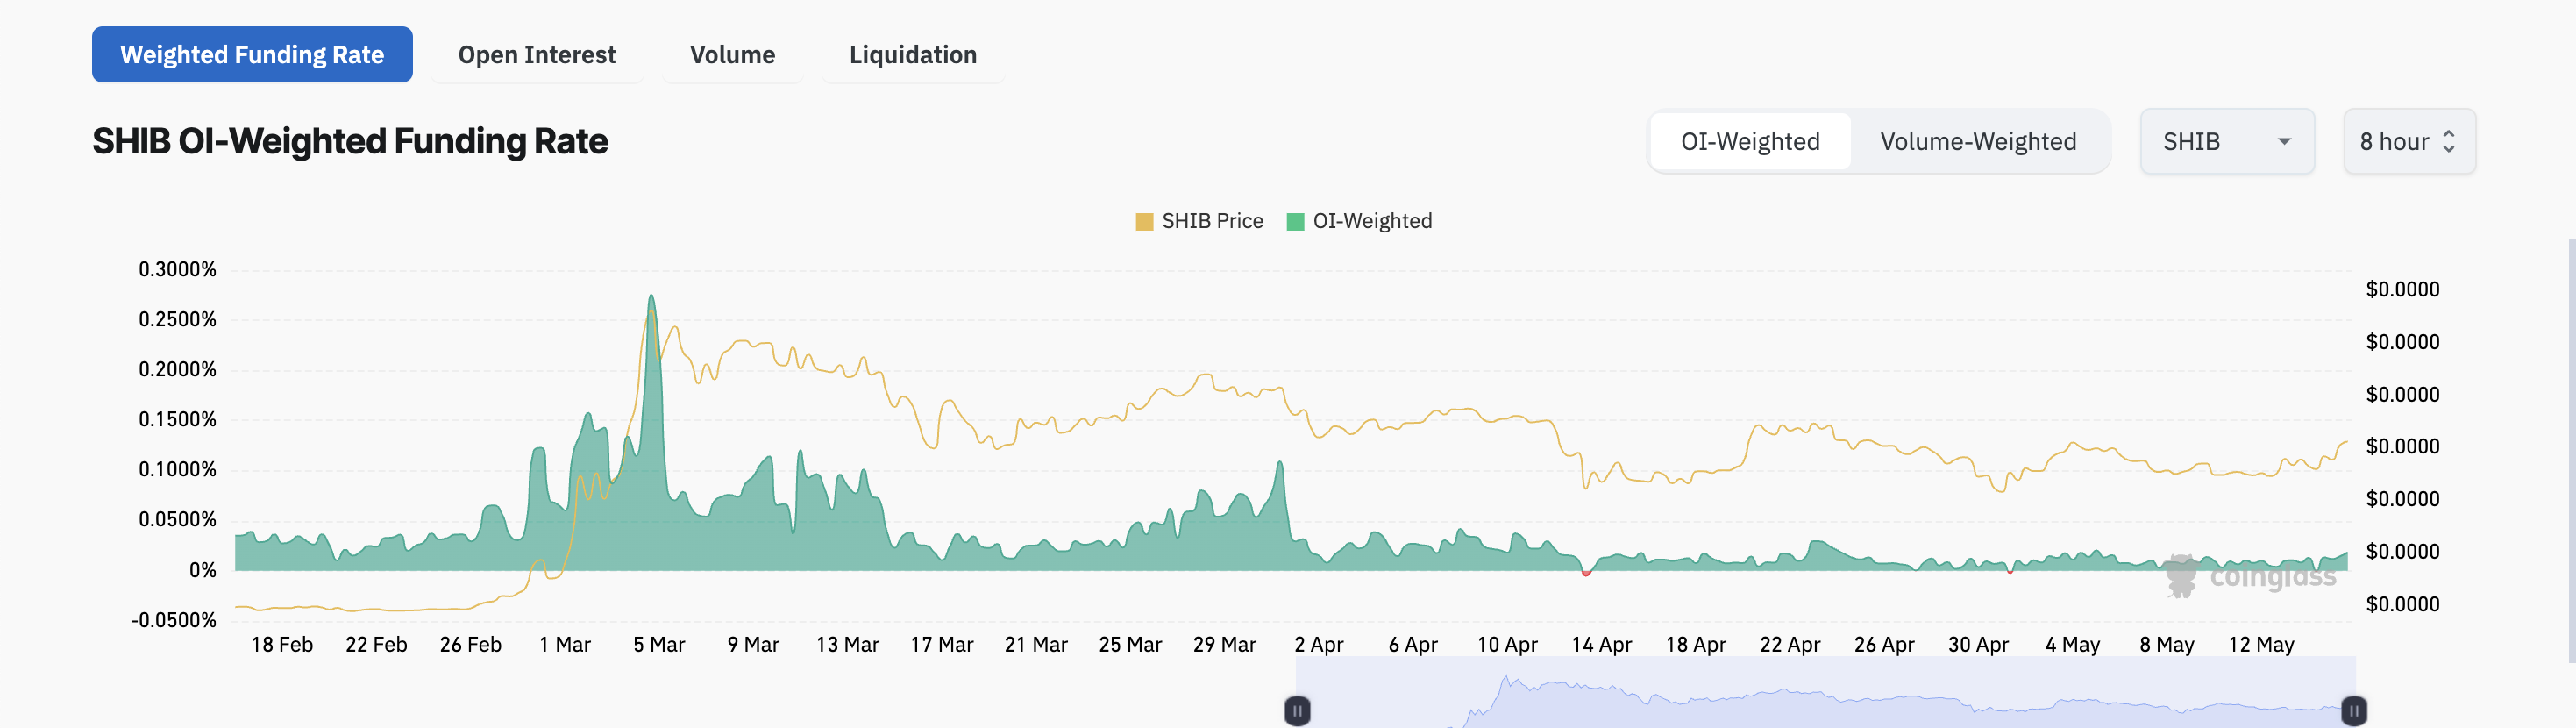This screenshot has width=2576, height=728.
Task: Open the Weighted Funding Rate tab
Action: pyautogui.click(x=252, y=54)
